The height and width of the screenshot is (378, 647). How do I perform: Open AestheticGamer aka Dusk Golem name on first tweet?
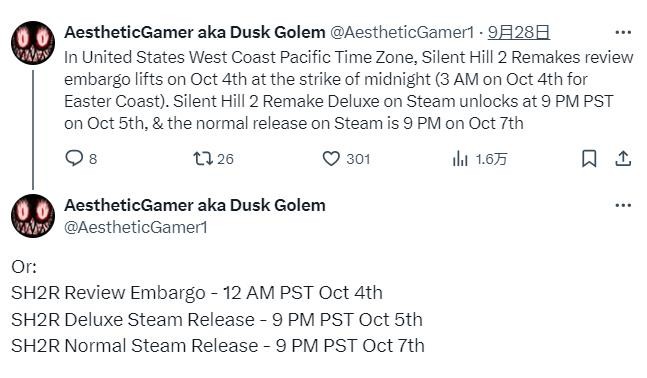(x=195, y=32)
